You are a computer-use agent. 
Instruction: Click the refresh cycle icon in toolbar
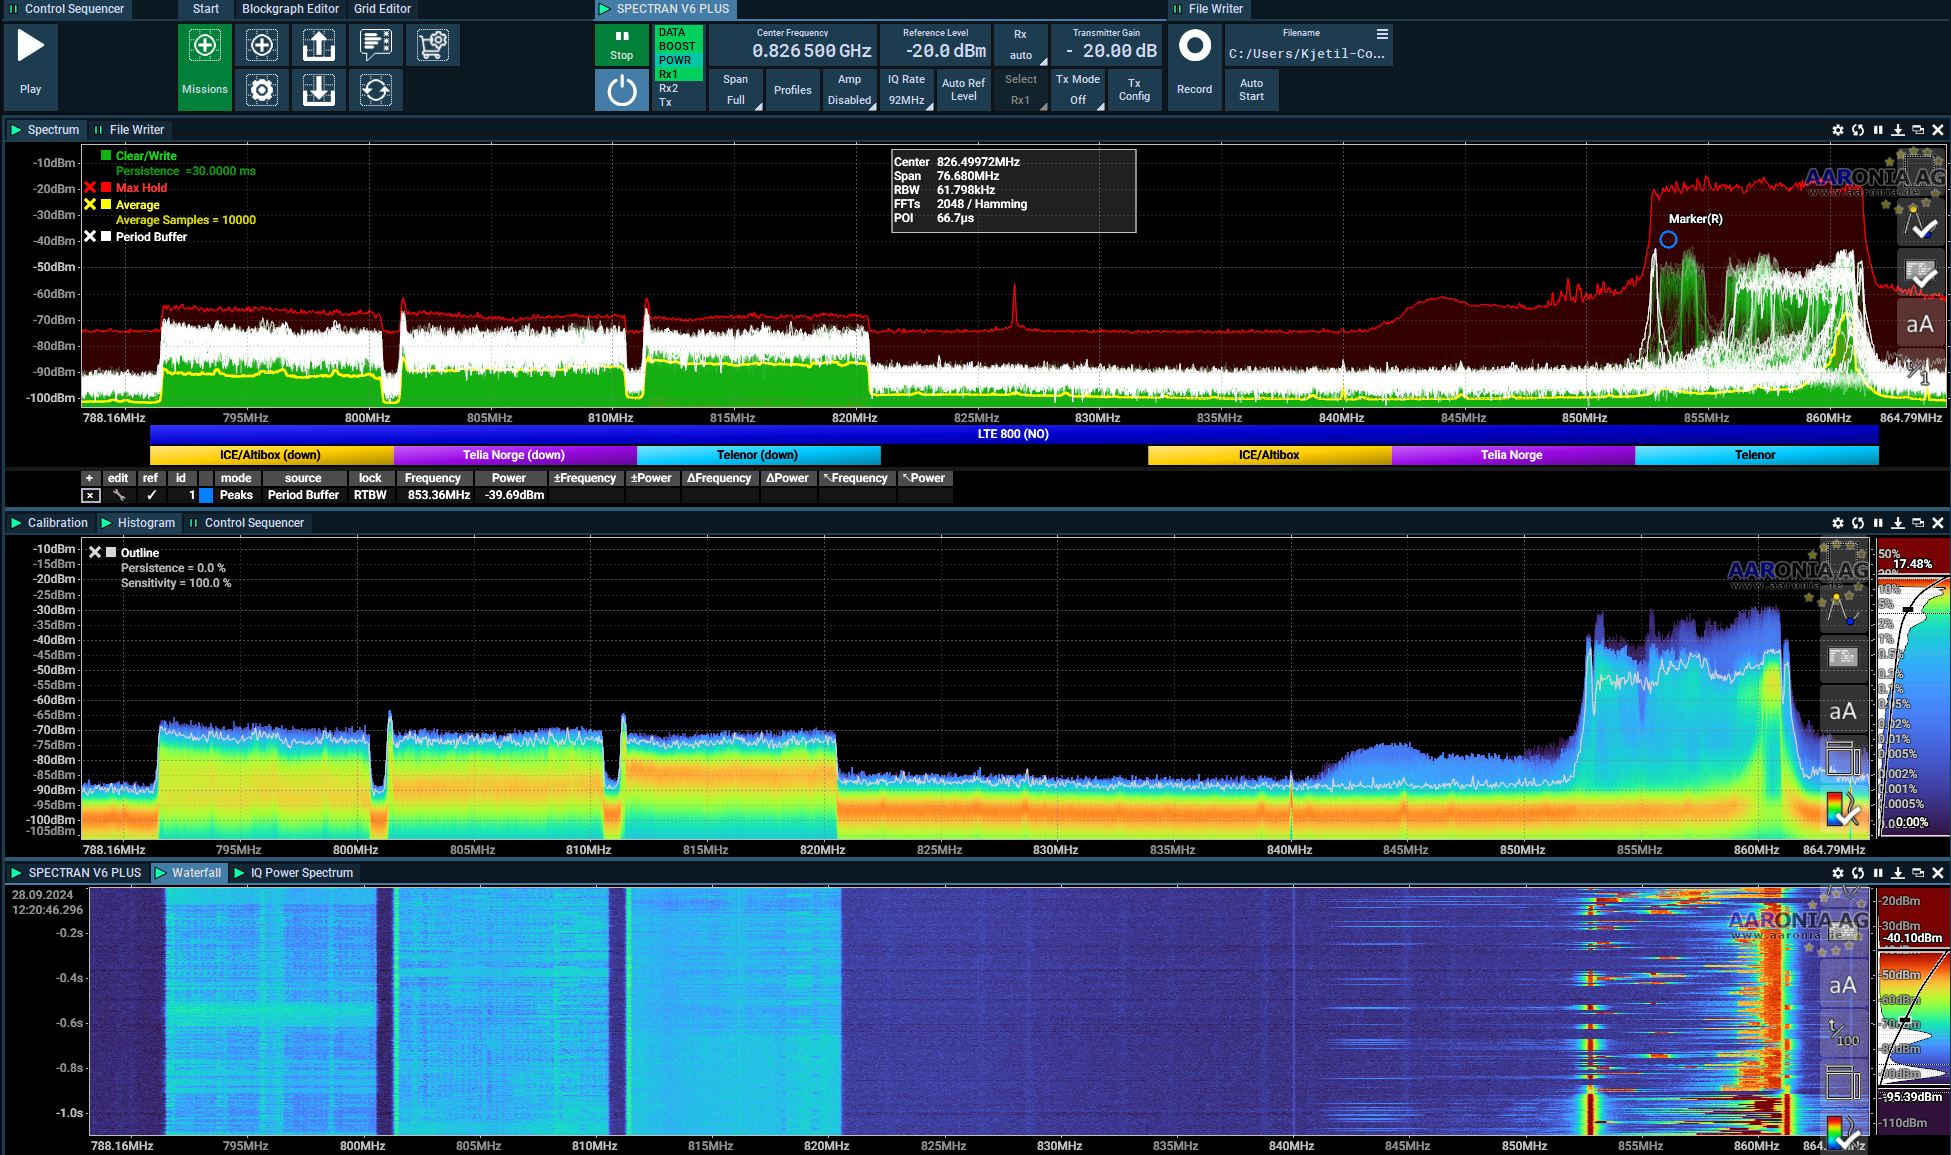[x=376, y=90]
